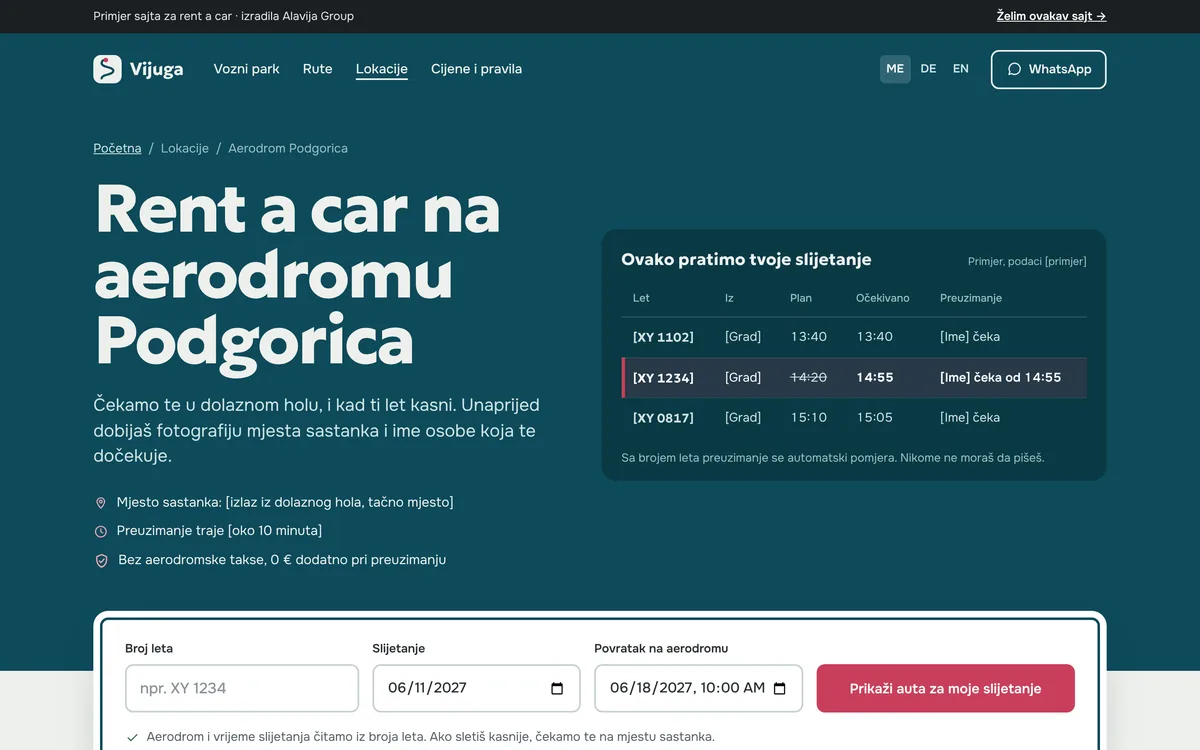Click the Preuzimanje column header
The height and width of the screenshot is (750, 1200).
971,298
